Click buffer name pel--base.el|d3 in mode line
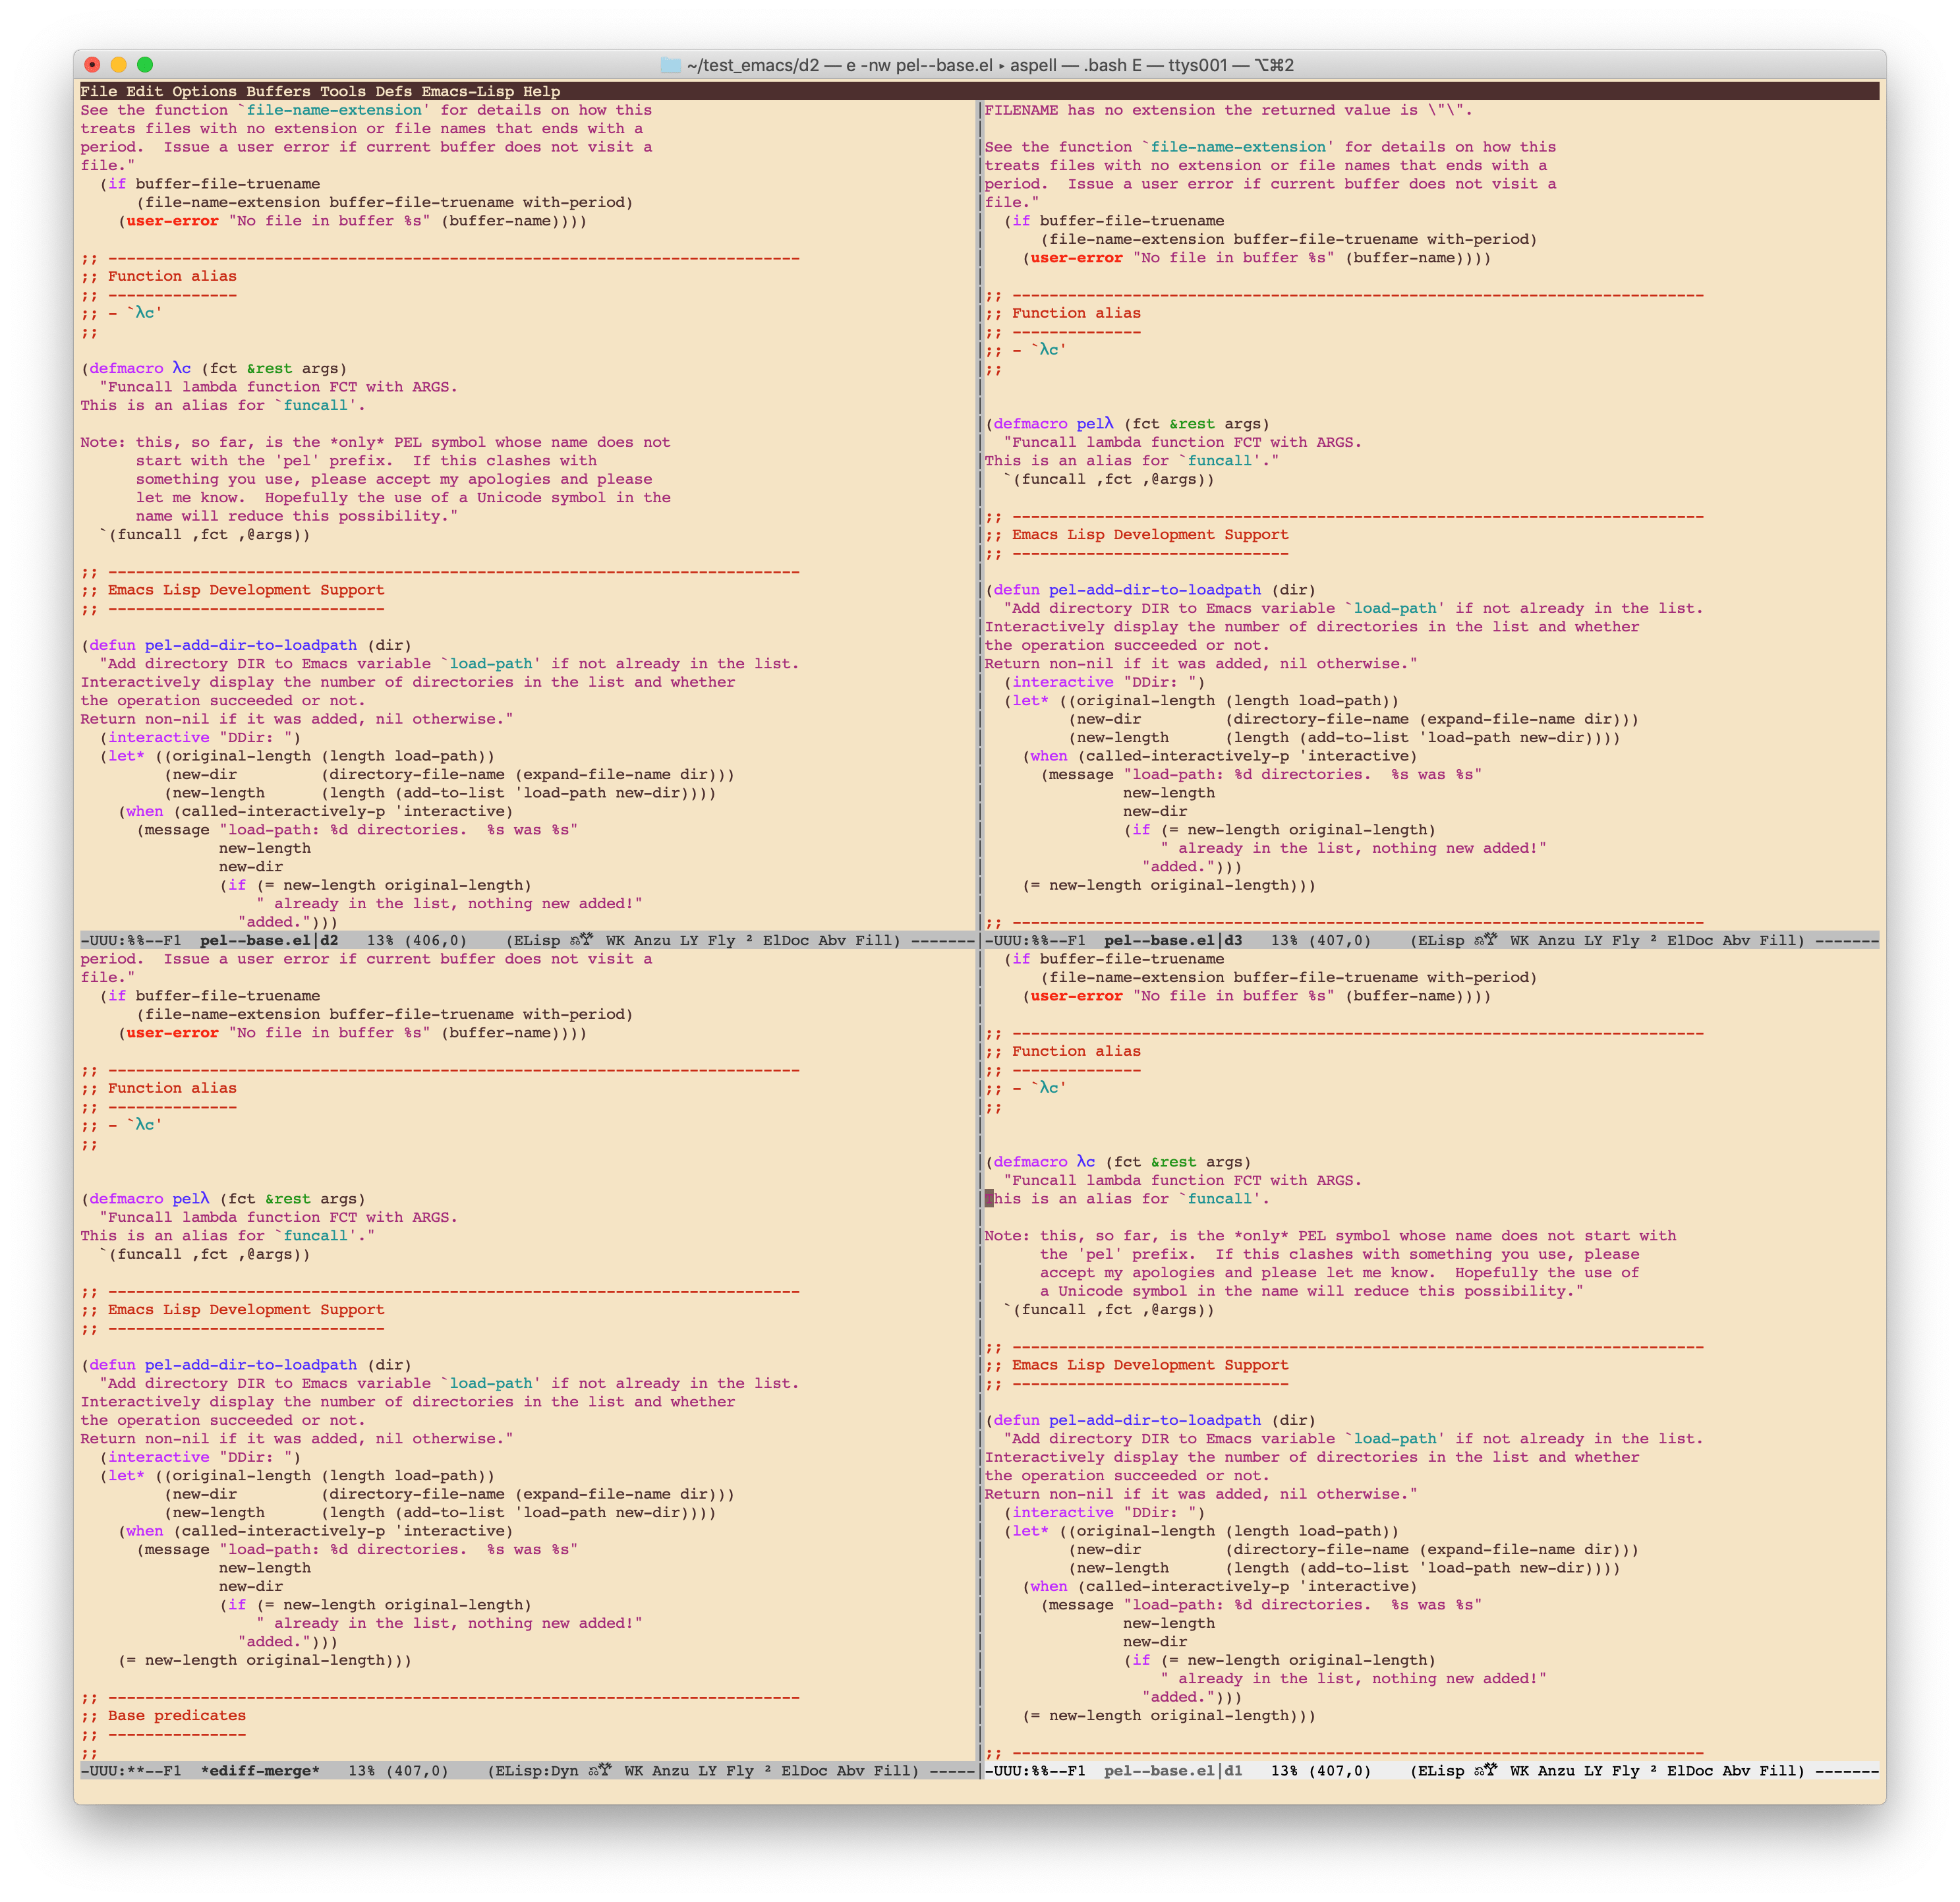This screenshot has width=1960, height=1902. pyautogui.click(x=1173, y=940)
